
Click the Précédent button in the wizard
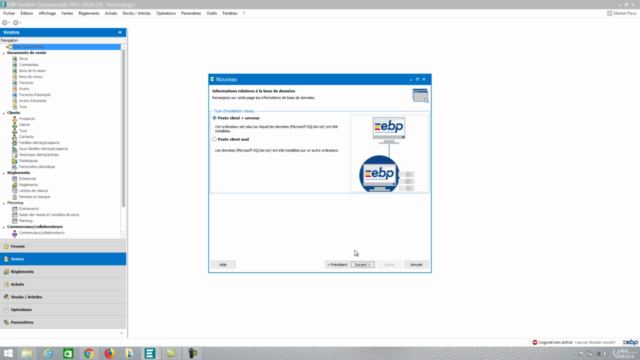[337, 265]
